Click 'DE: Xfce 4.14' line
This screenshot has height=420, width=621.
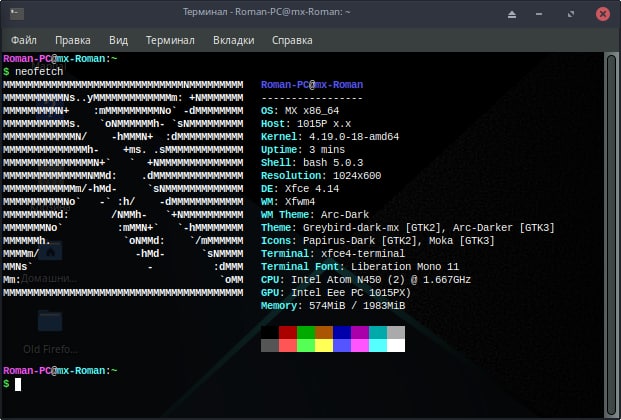click(x=300, y=189)
